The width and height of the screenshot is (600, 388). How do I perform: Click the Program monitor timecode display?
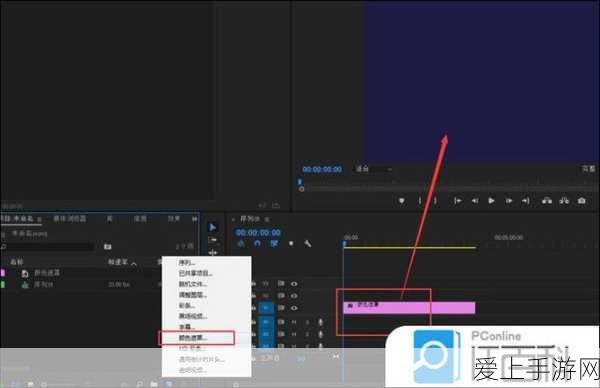point(322,169)
